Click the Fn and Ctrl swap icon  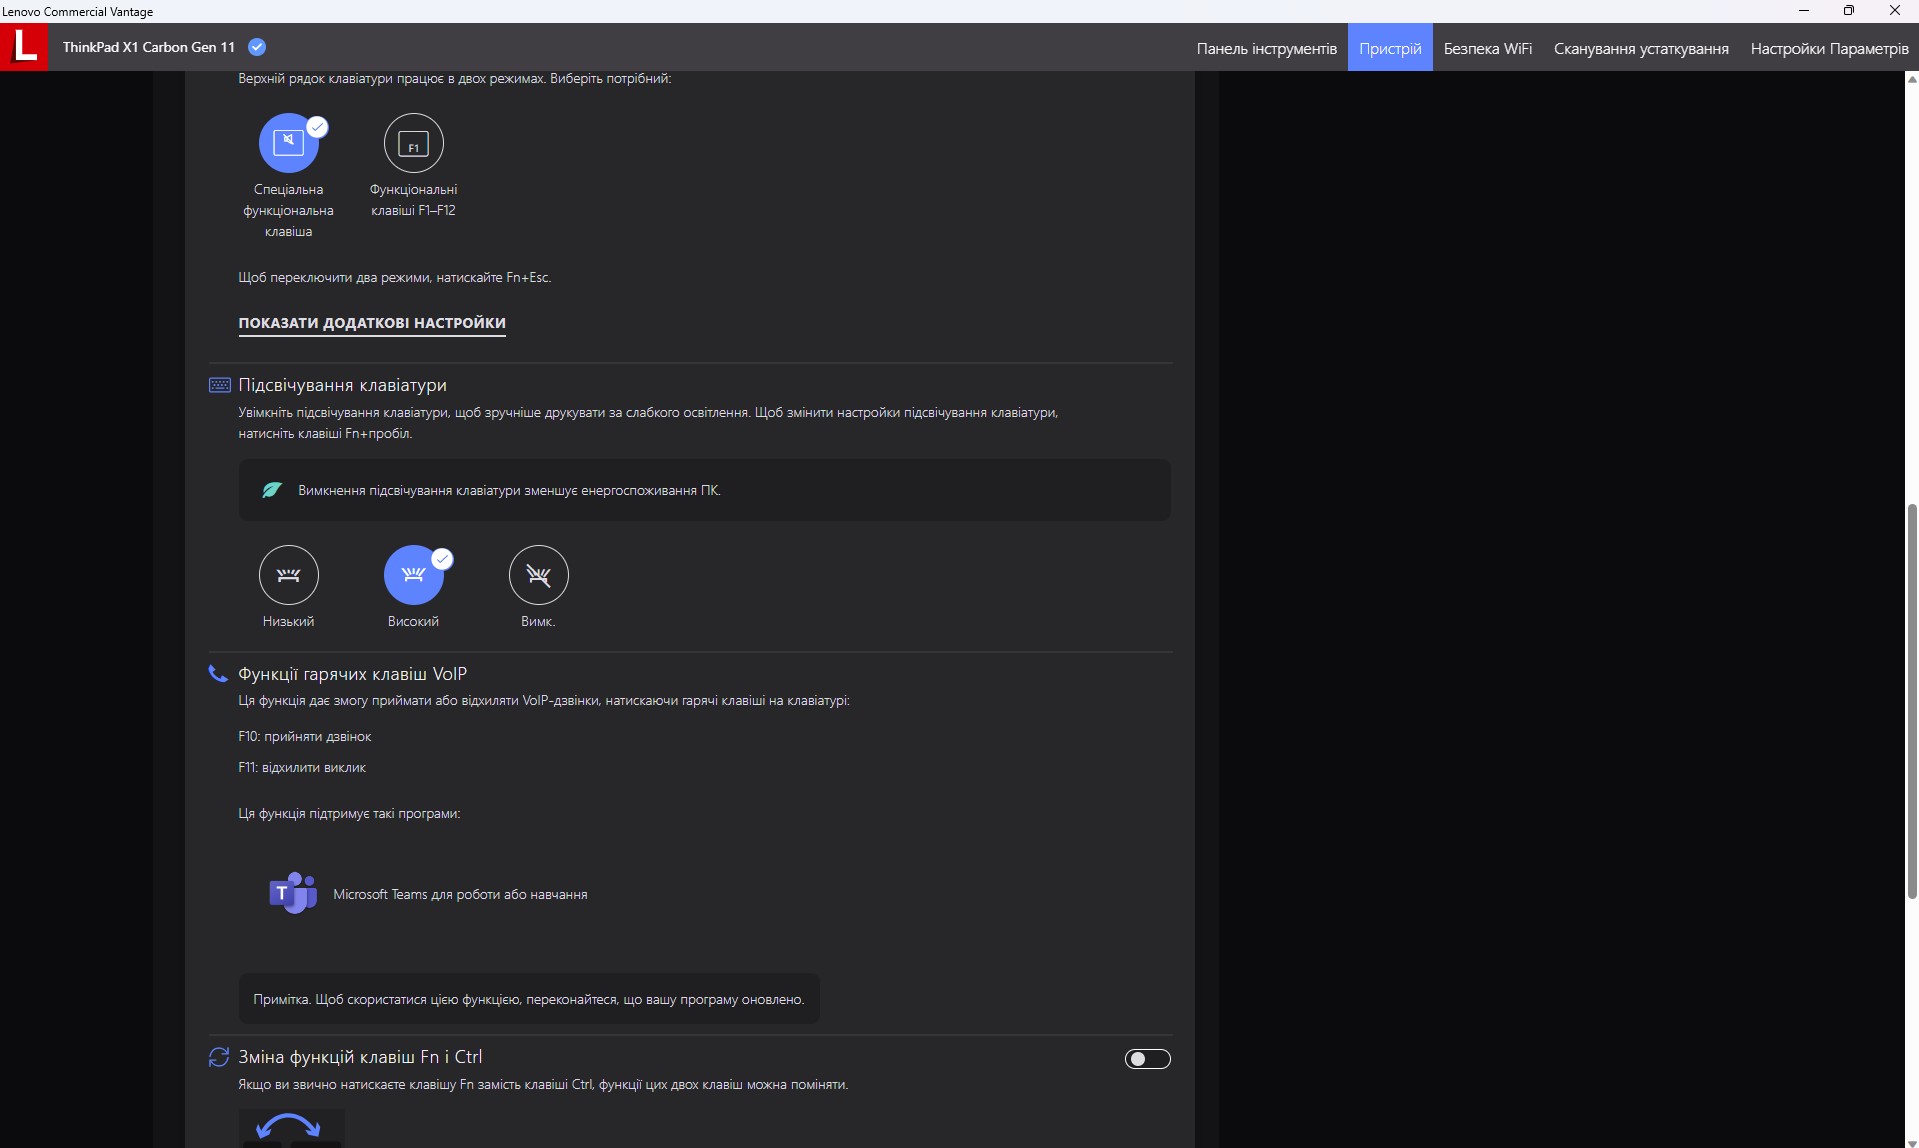click(x=218, y=1057)
